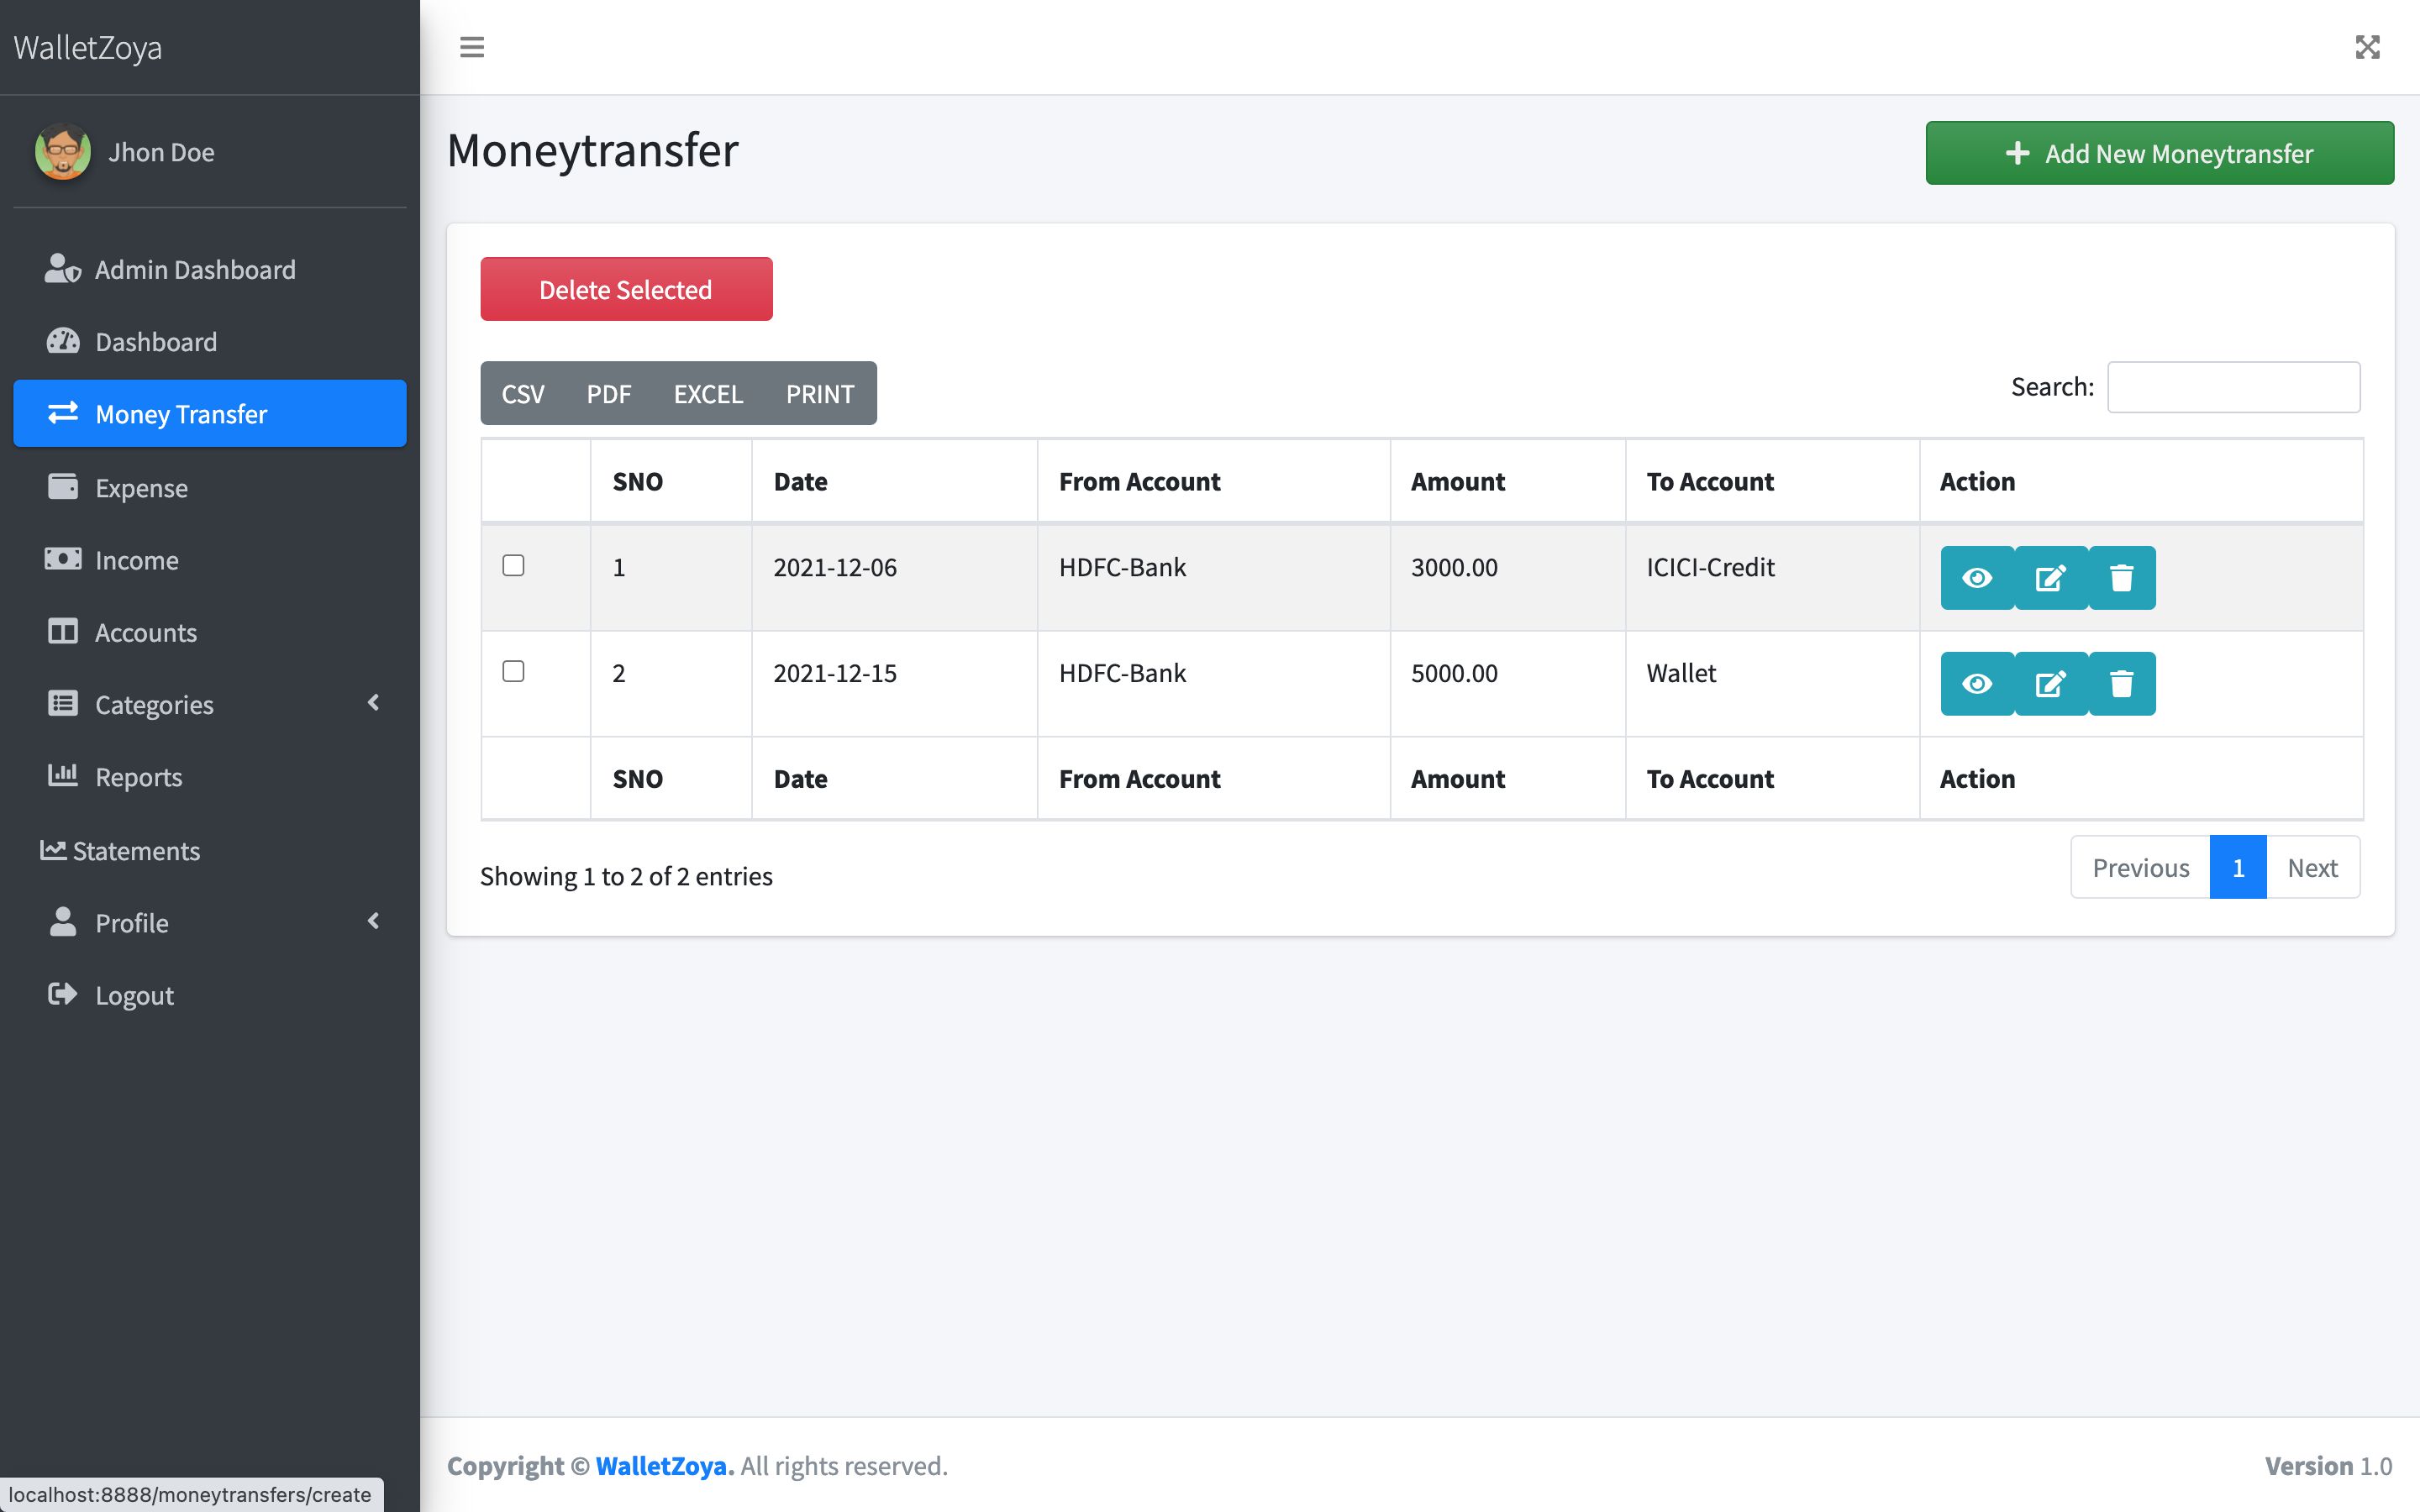This screenshot has width=2420, height=1512.
Task: Open Admin Dashboard in sidebar
Action: 210,269
